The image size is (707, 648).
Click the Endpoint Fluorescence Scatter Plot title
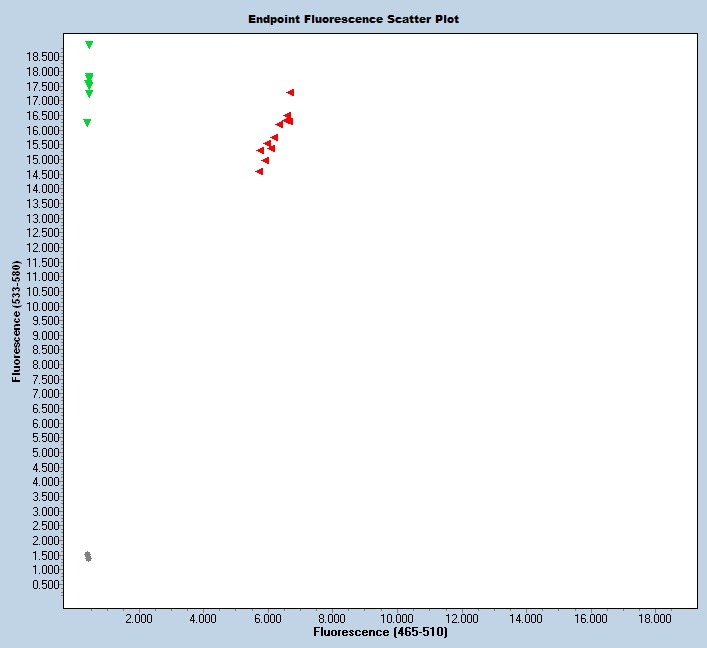click(353, 19)
